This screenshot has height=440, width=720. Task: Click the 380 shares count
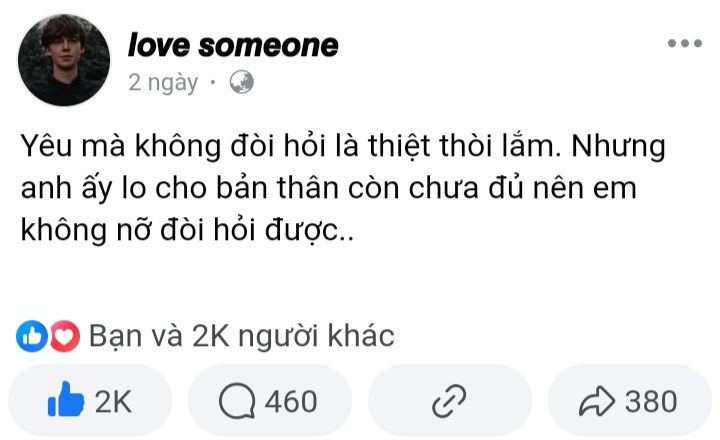[651, 402]
